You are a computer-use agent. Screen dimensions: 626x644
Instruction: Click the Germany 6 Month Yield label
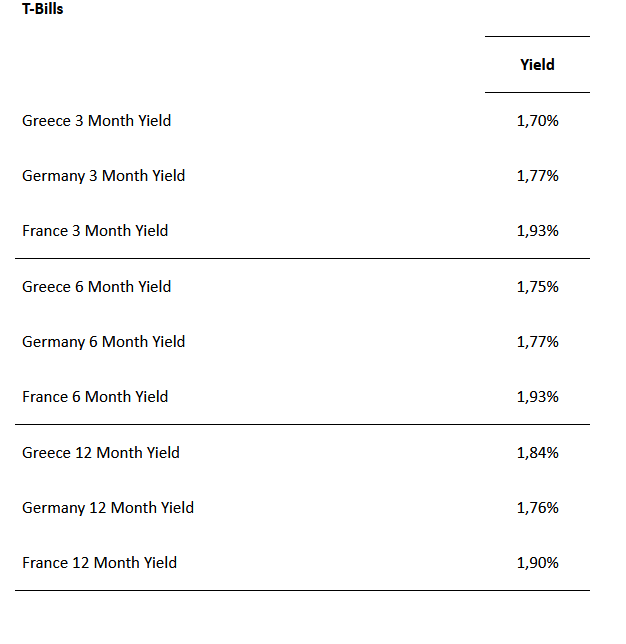click(104, 342)
